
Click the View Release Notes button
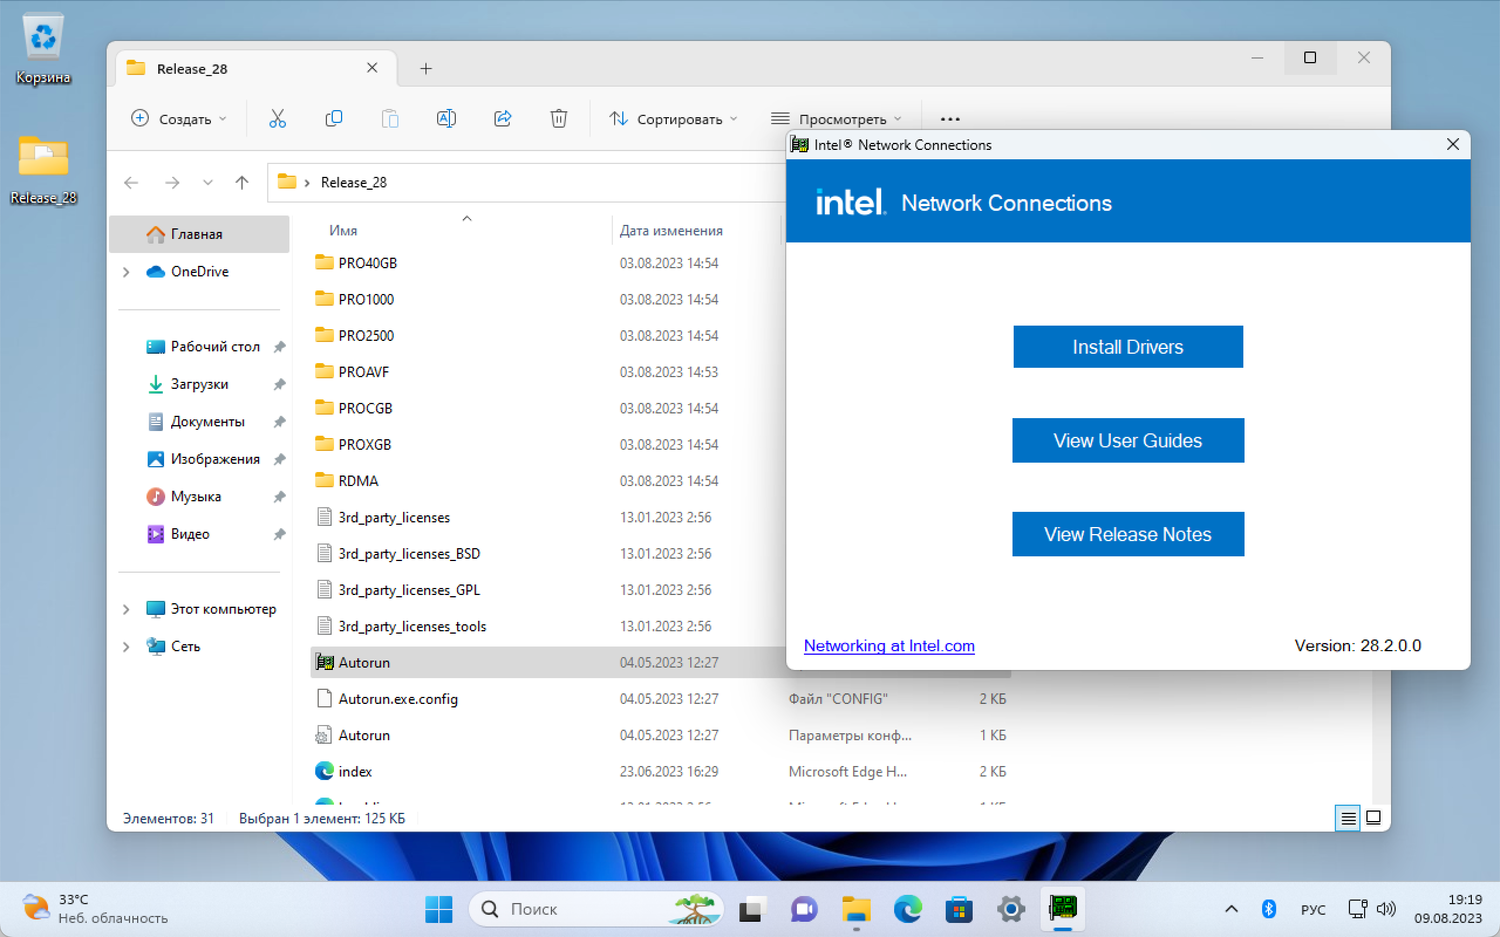(x=1128, y=534)
